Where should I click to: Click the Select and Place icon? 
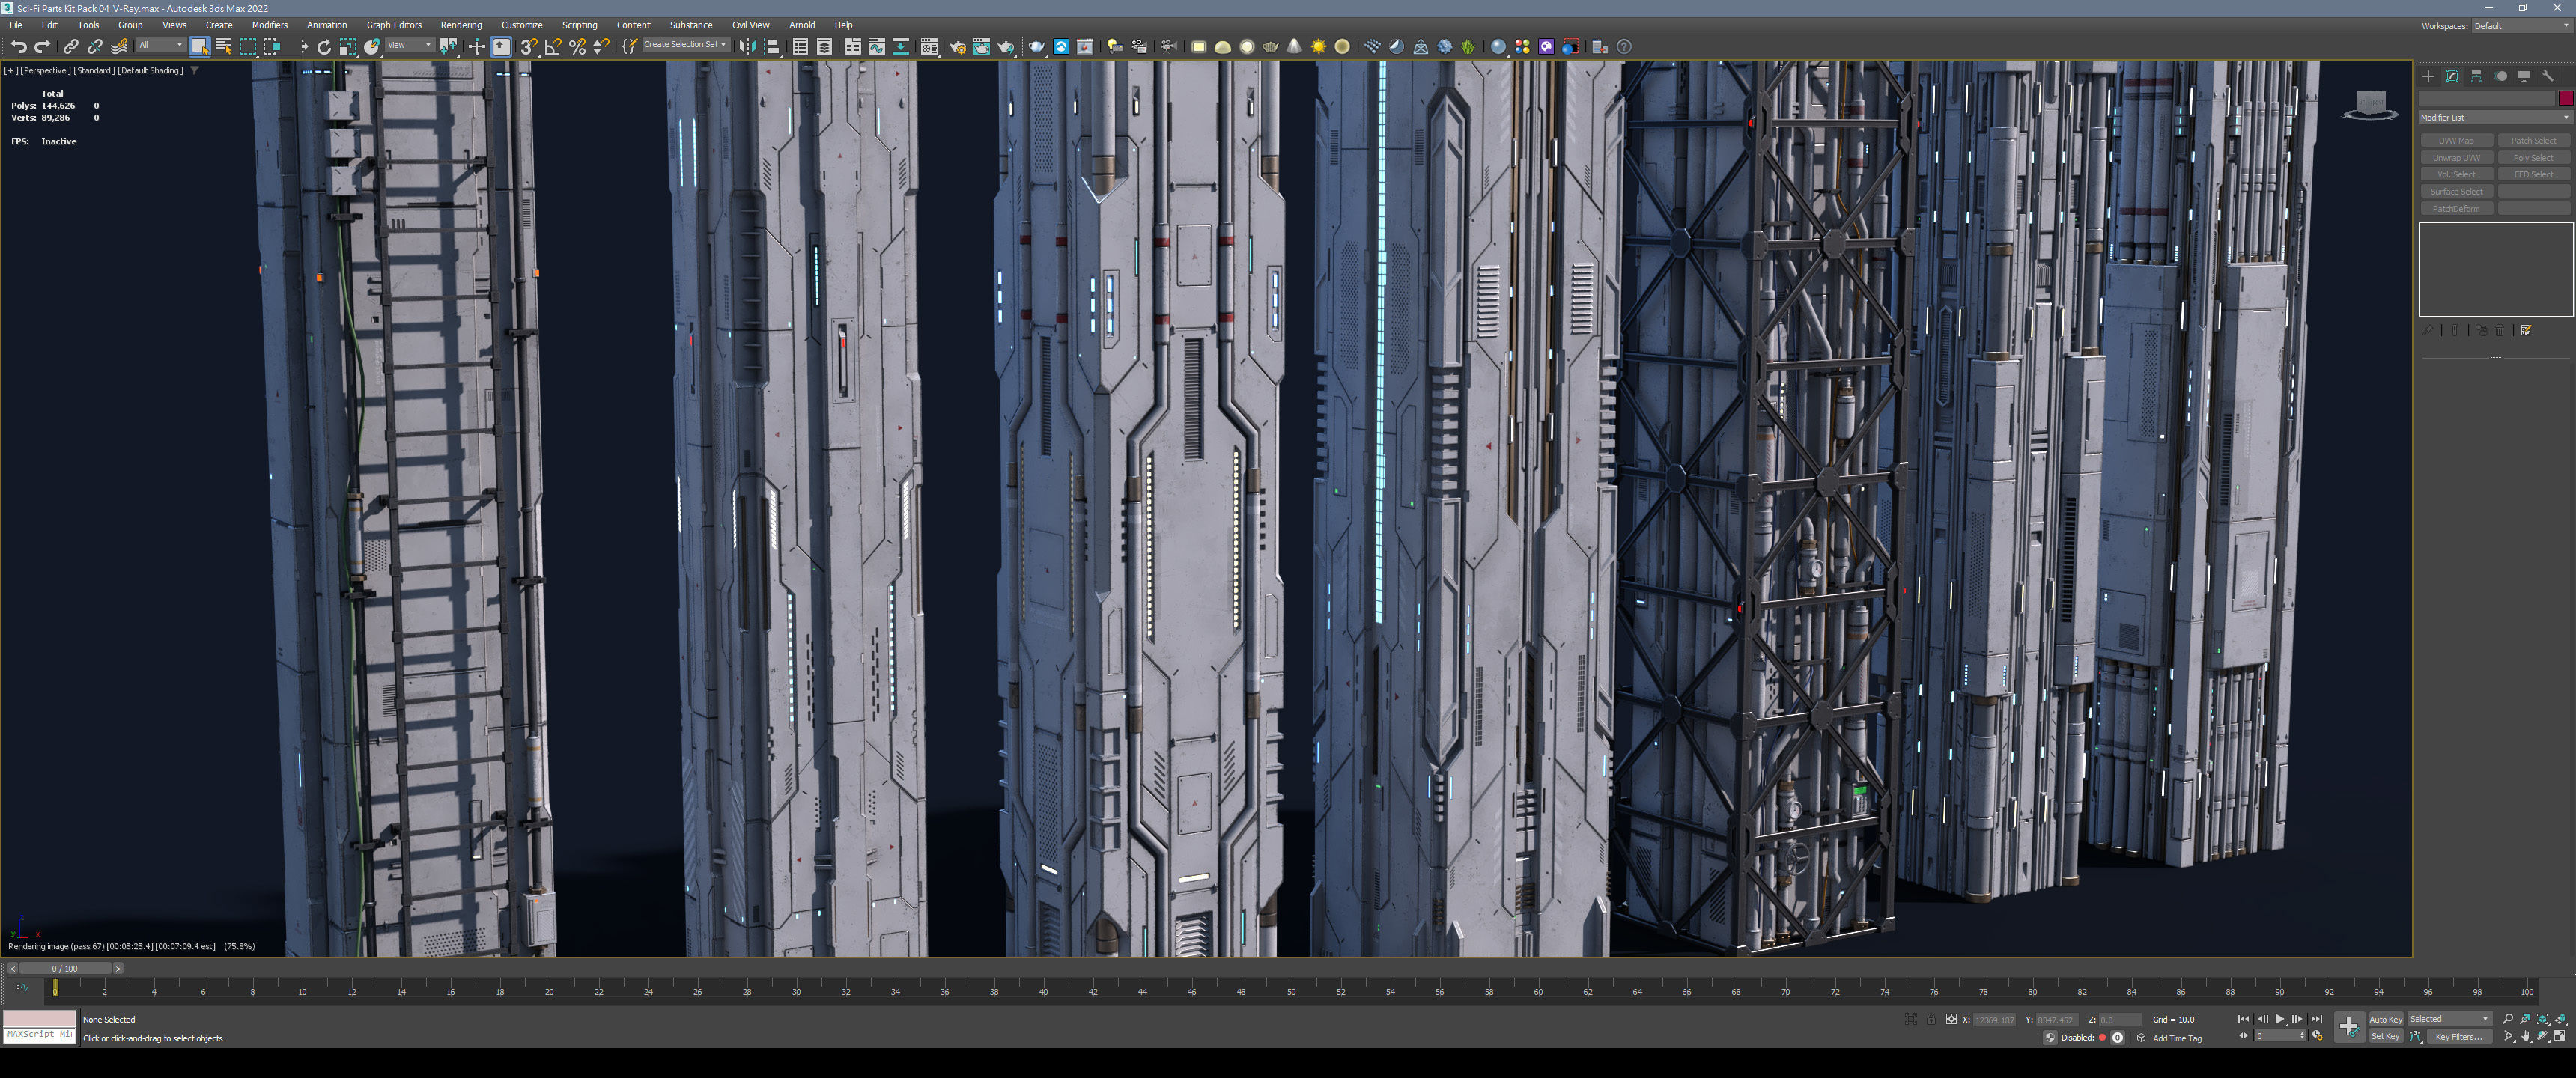372,46
